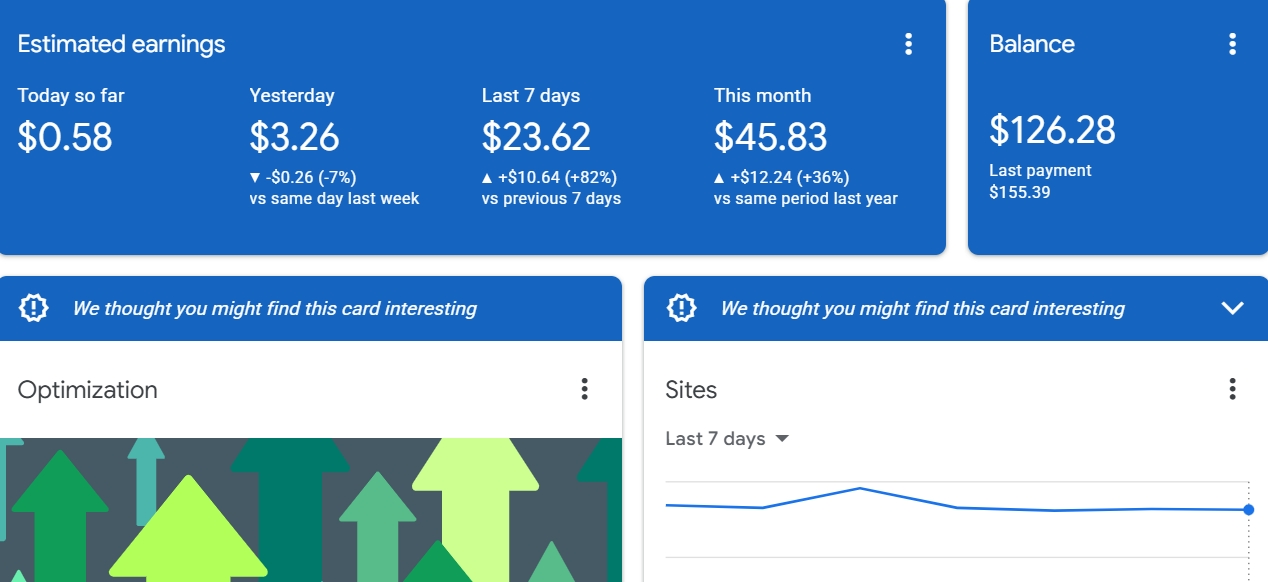Viewport: 1268px width, 582px height.
Task: Click the Estimated earnings heading
Action: coord(121,44)
